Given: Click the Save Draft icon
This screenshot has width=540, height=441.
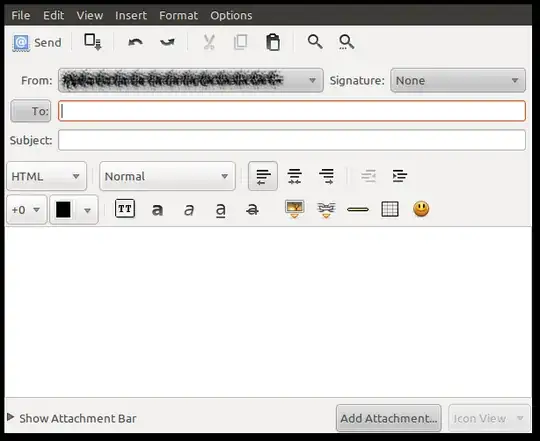Looking at the screenshot, I should coord(93,42).
